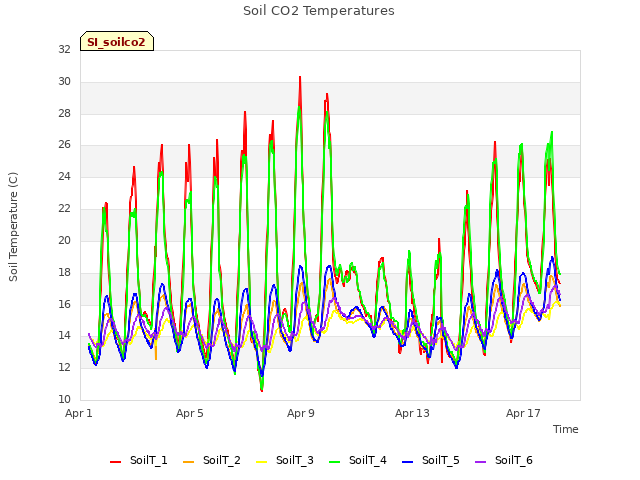Select the SoilT_4 legend label
The width and height of the screenshot is (640, 480).
tap(368, 460)
